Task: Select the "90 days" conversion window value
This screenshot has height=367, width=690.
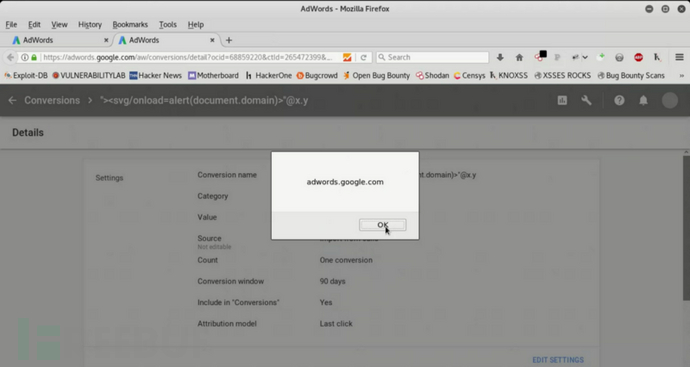Action: [332, 281]
